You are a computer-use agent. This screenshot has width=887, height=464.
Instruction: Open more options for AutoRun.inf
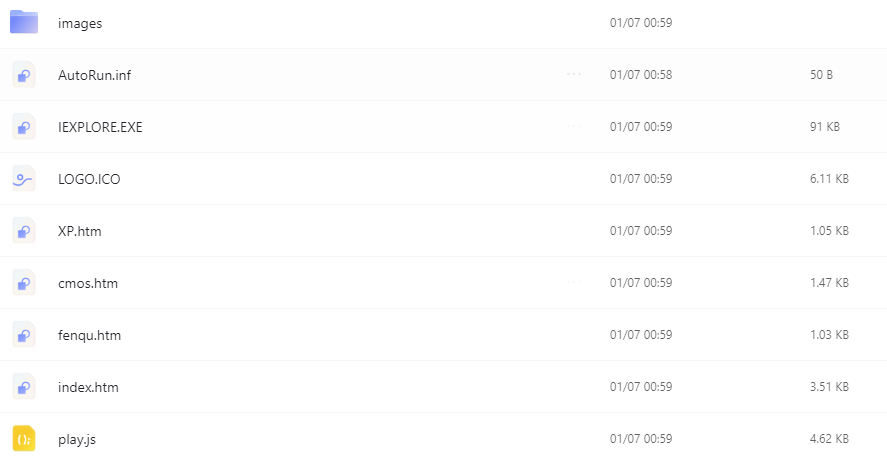[574, 74]
